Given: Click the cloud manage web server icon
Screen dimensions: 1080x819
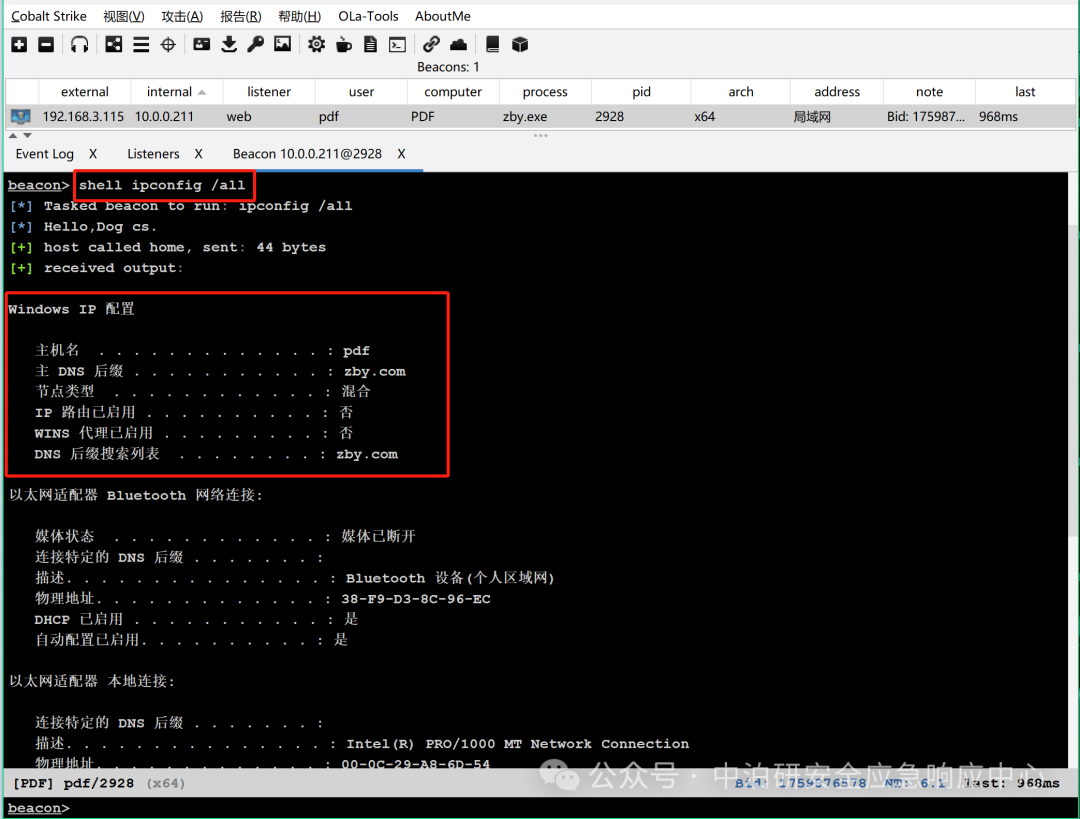Looking at the screenshot, I should coord(458,45).
